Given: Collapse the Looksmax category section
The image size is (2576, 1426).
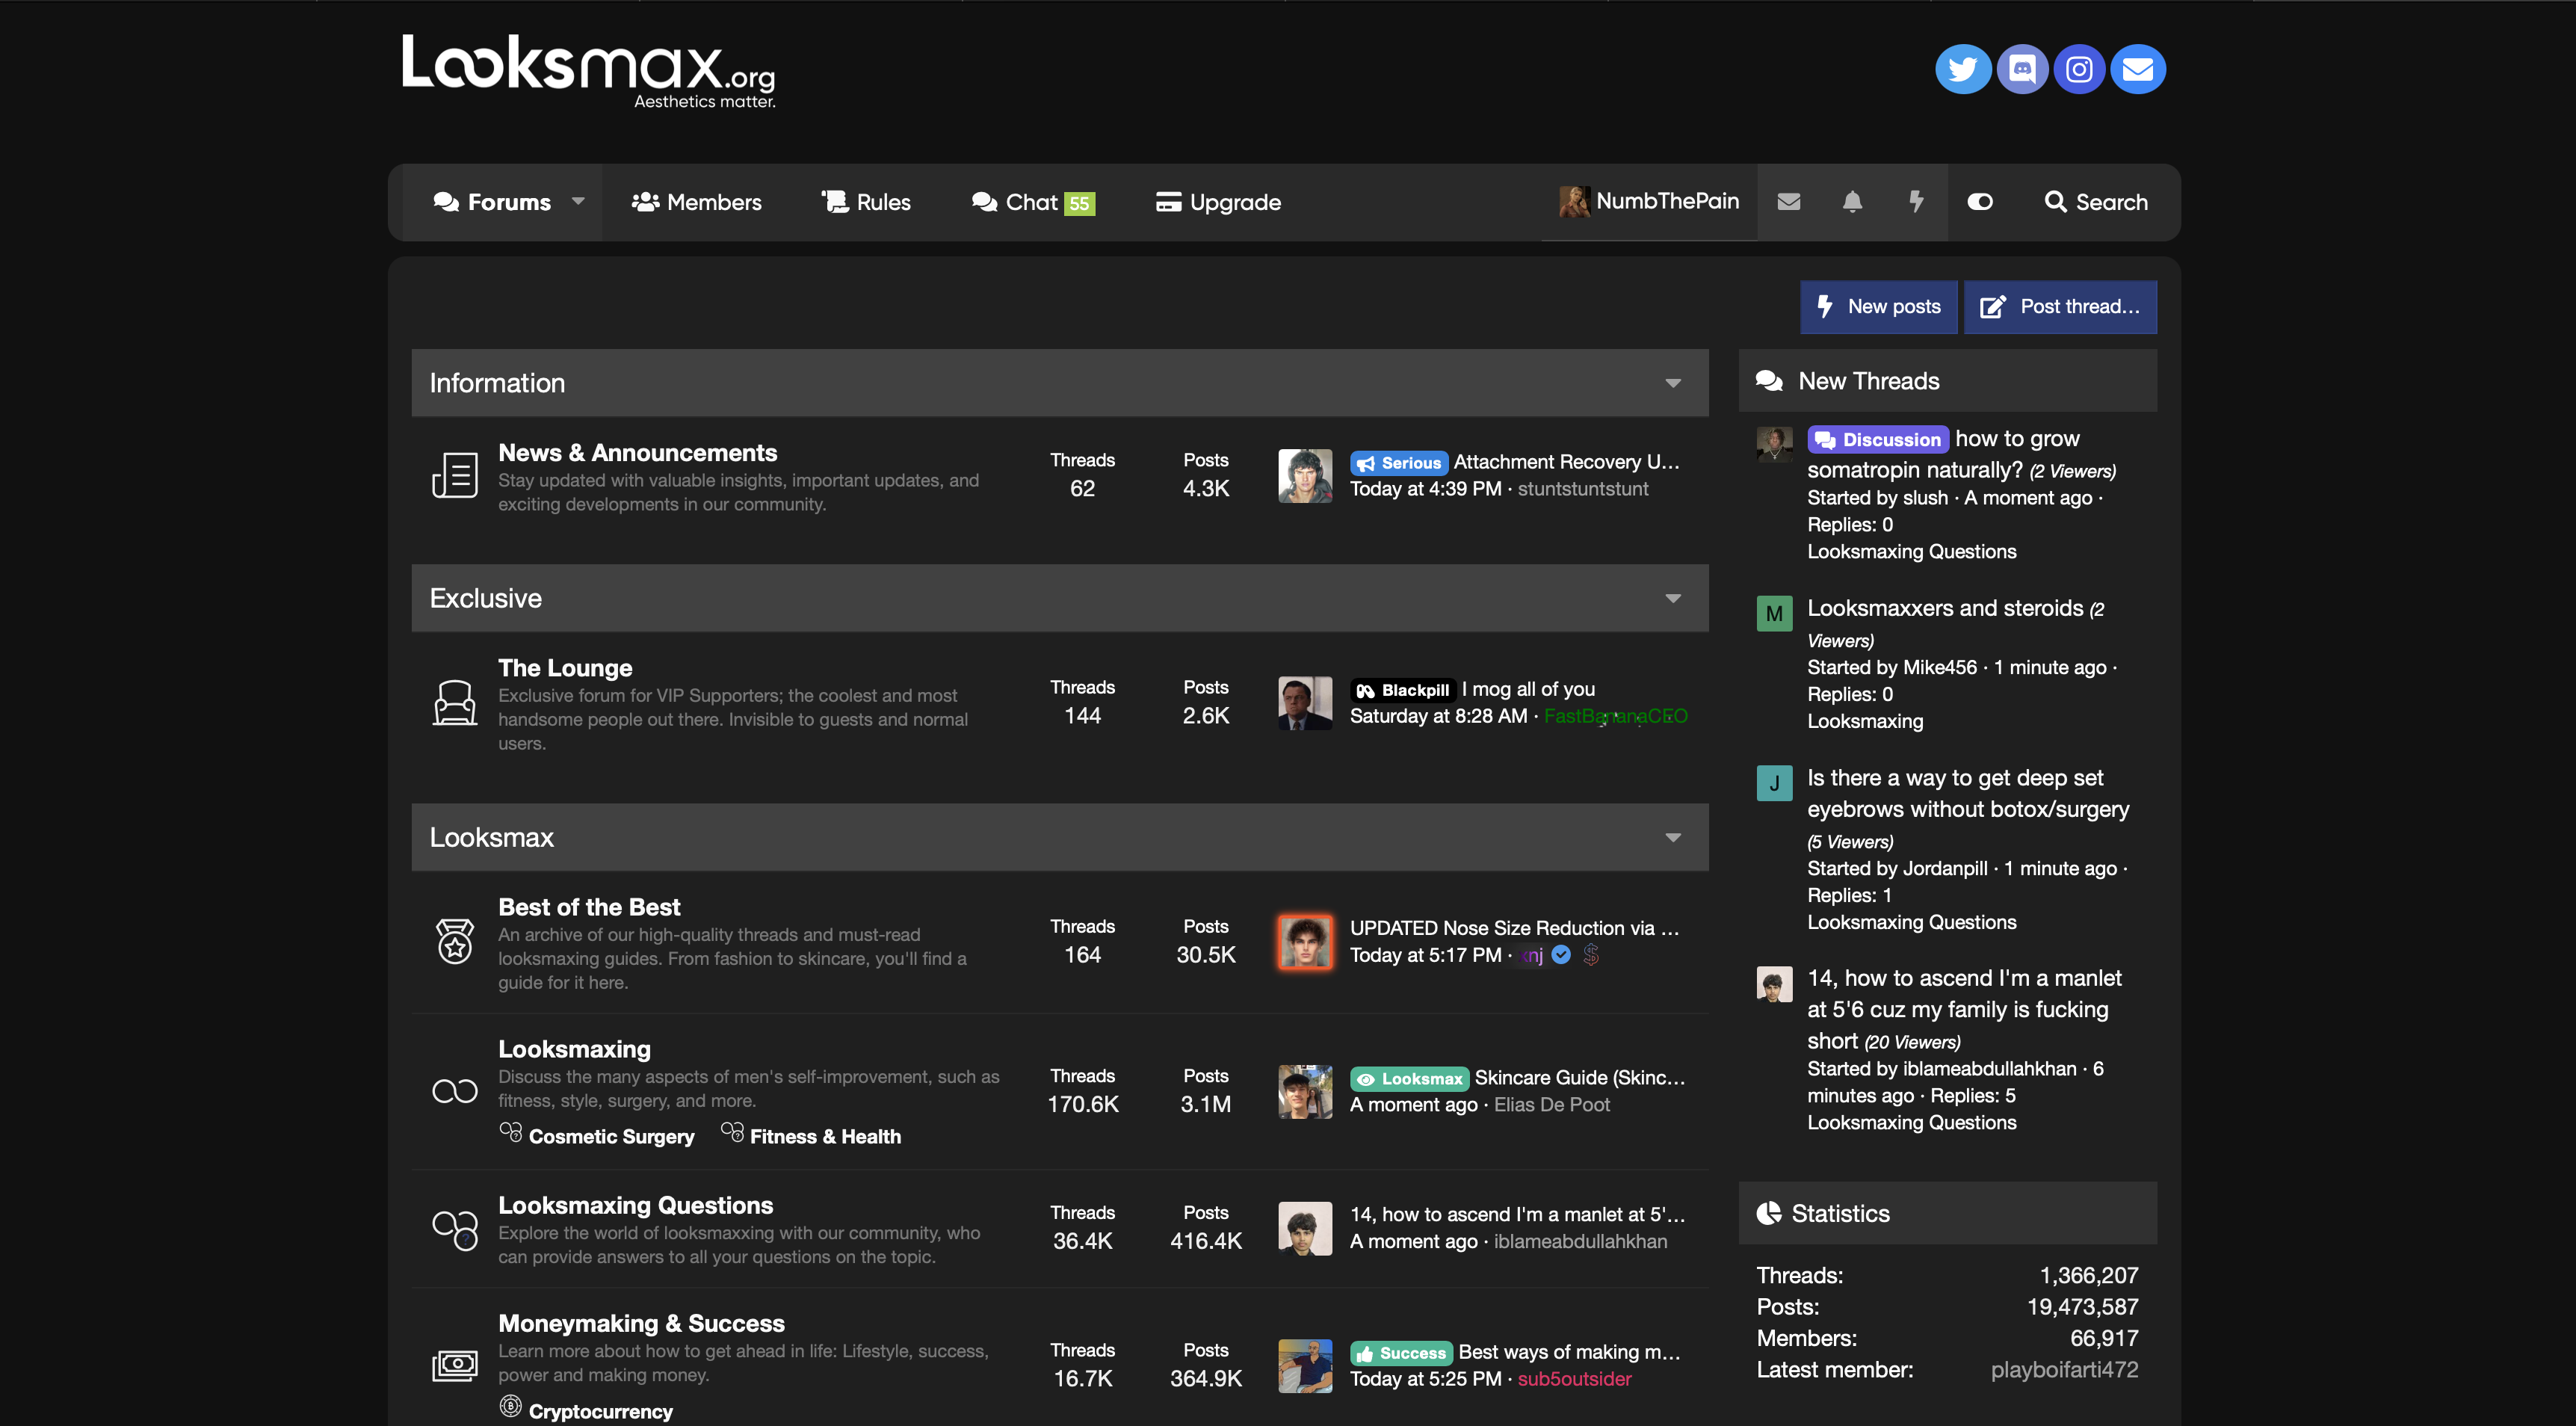Looking at the screenshot, I should click(x=1673, y=837).
